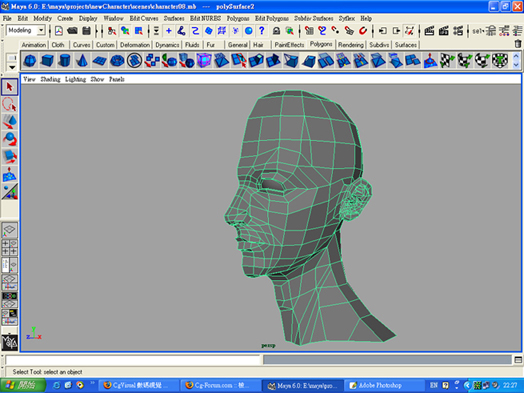Choose the Scale tool in toolbox
Screen dimensions: 524x393
click(9, 157)
